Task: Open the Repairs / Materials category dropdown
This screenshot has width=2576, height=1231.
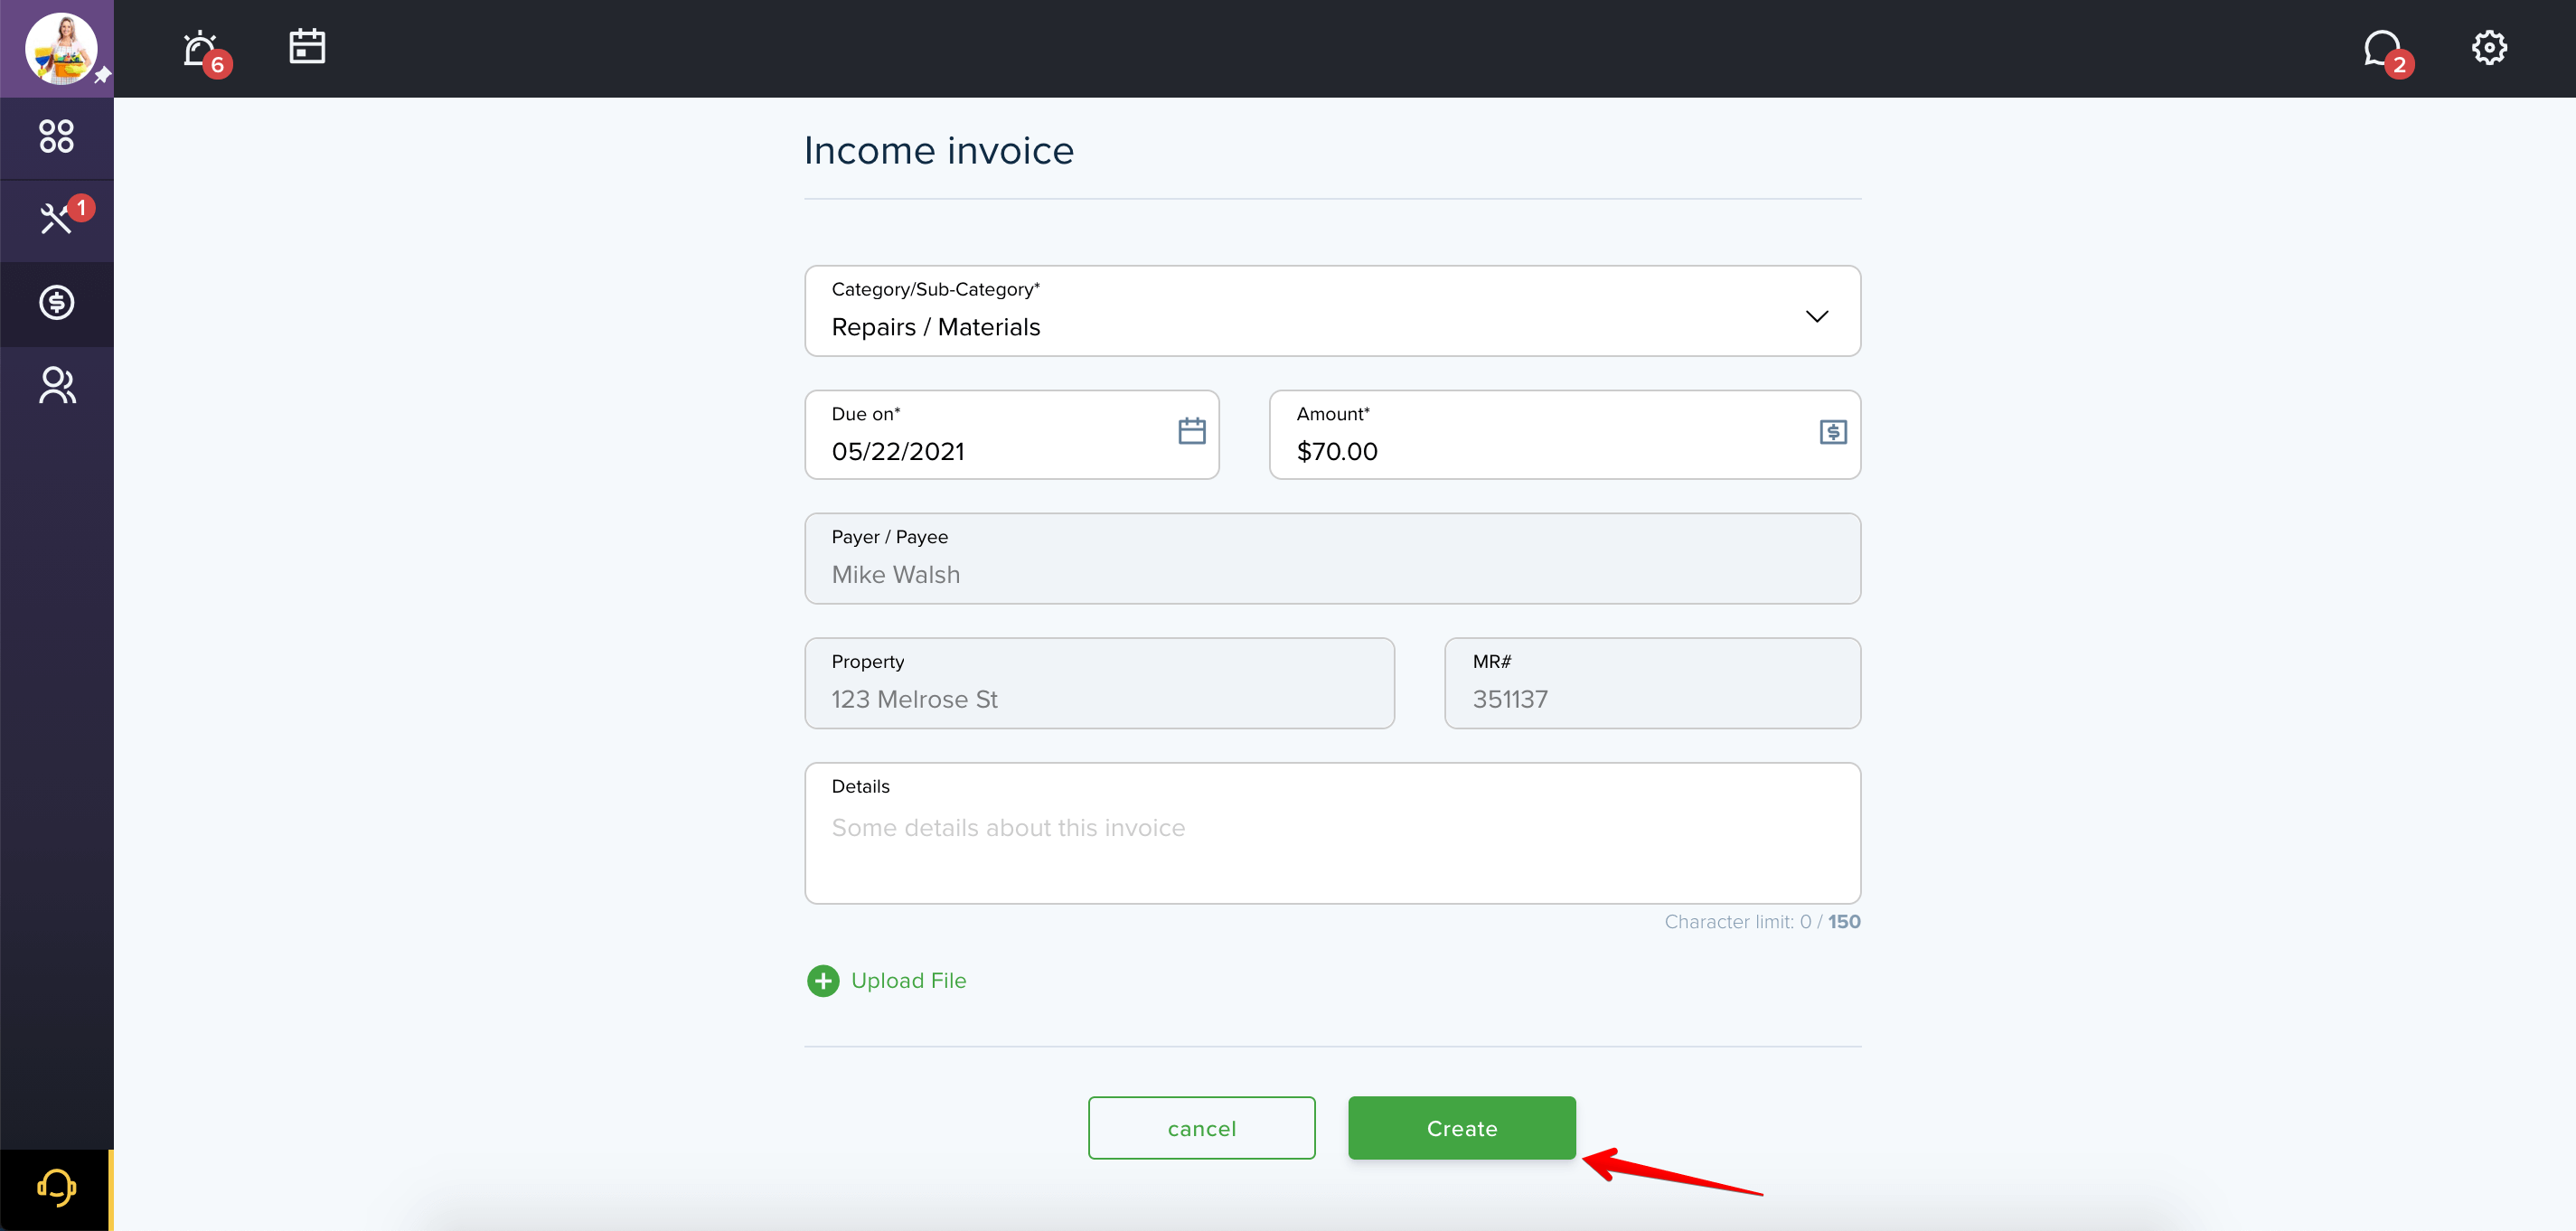Action: click(1332, 310)
